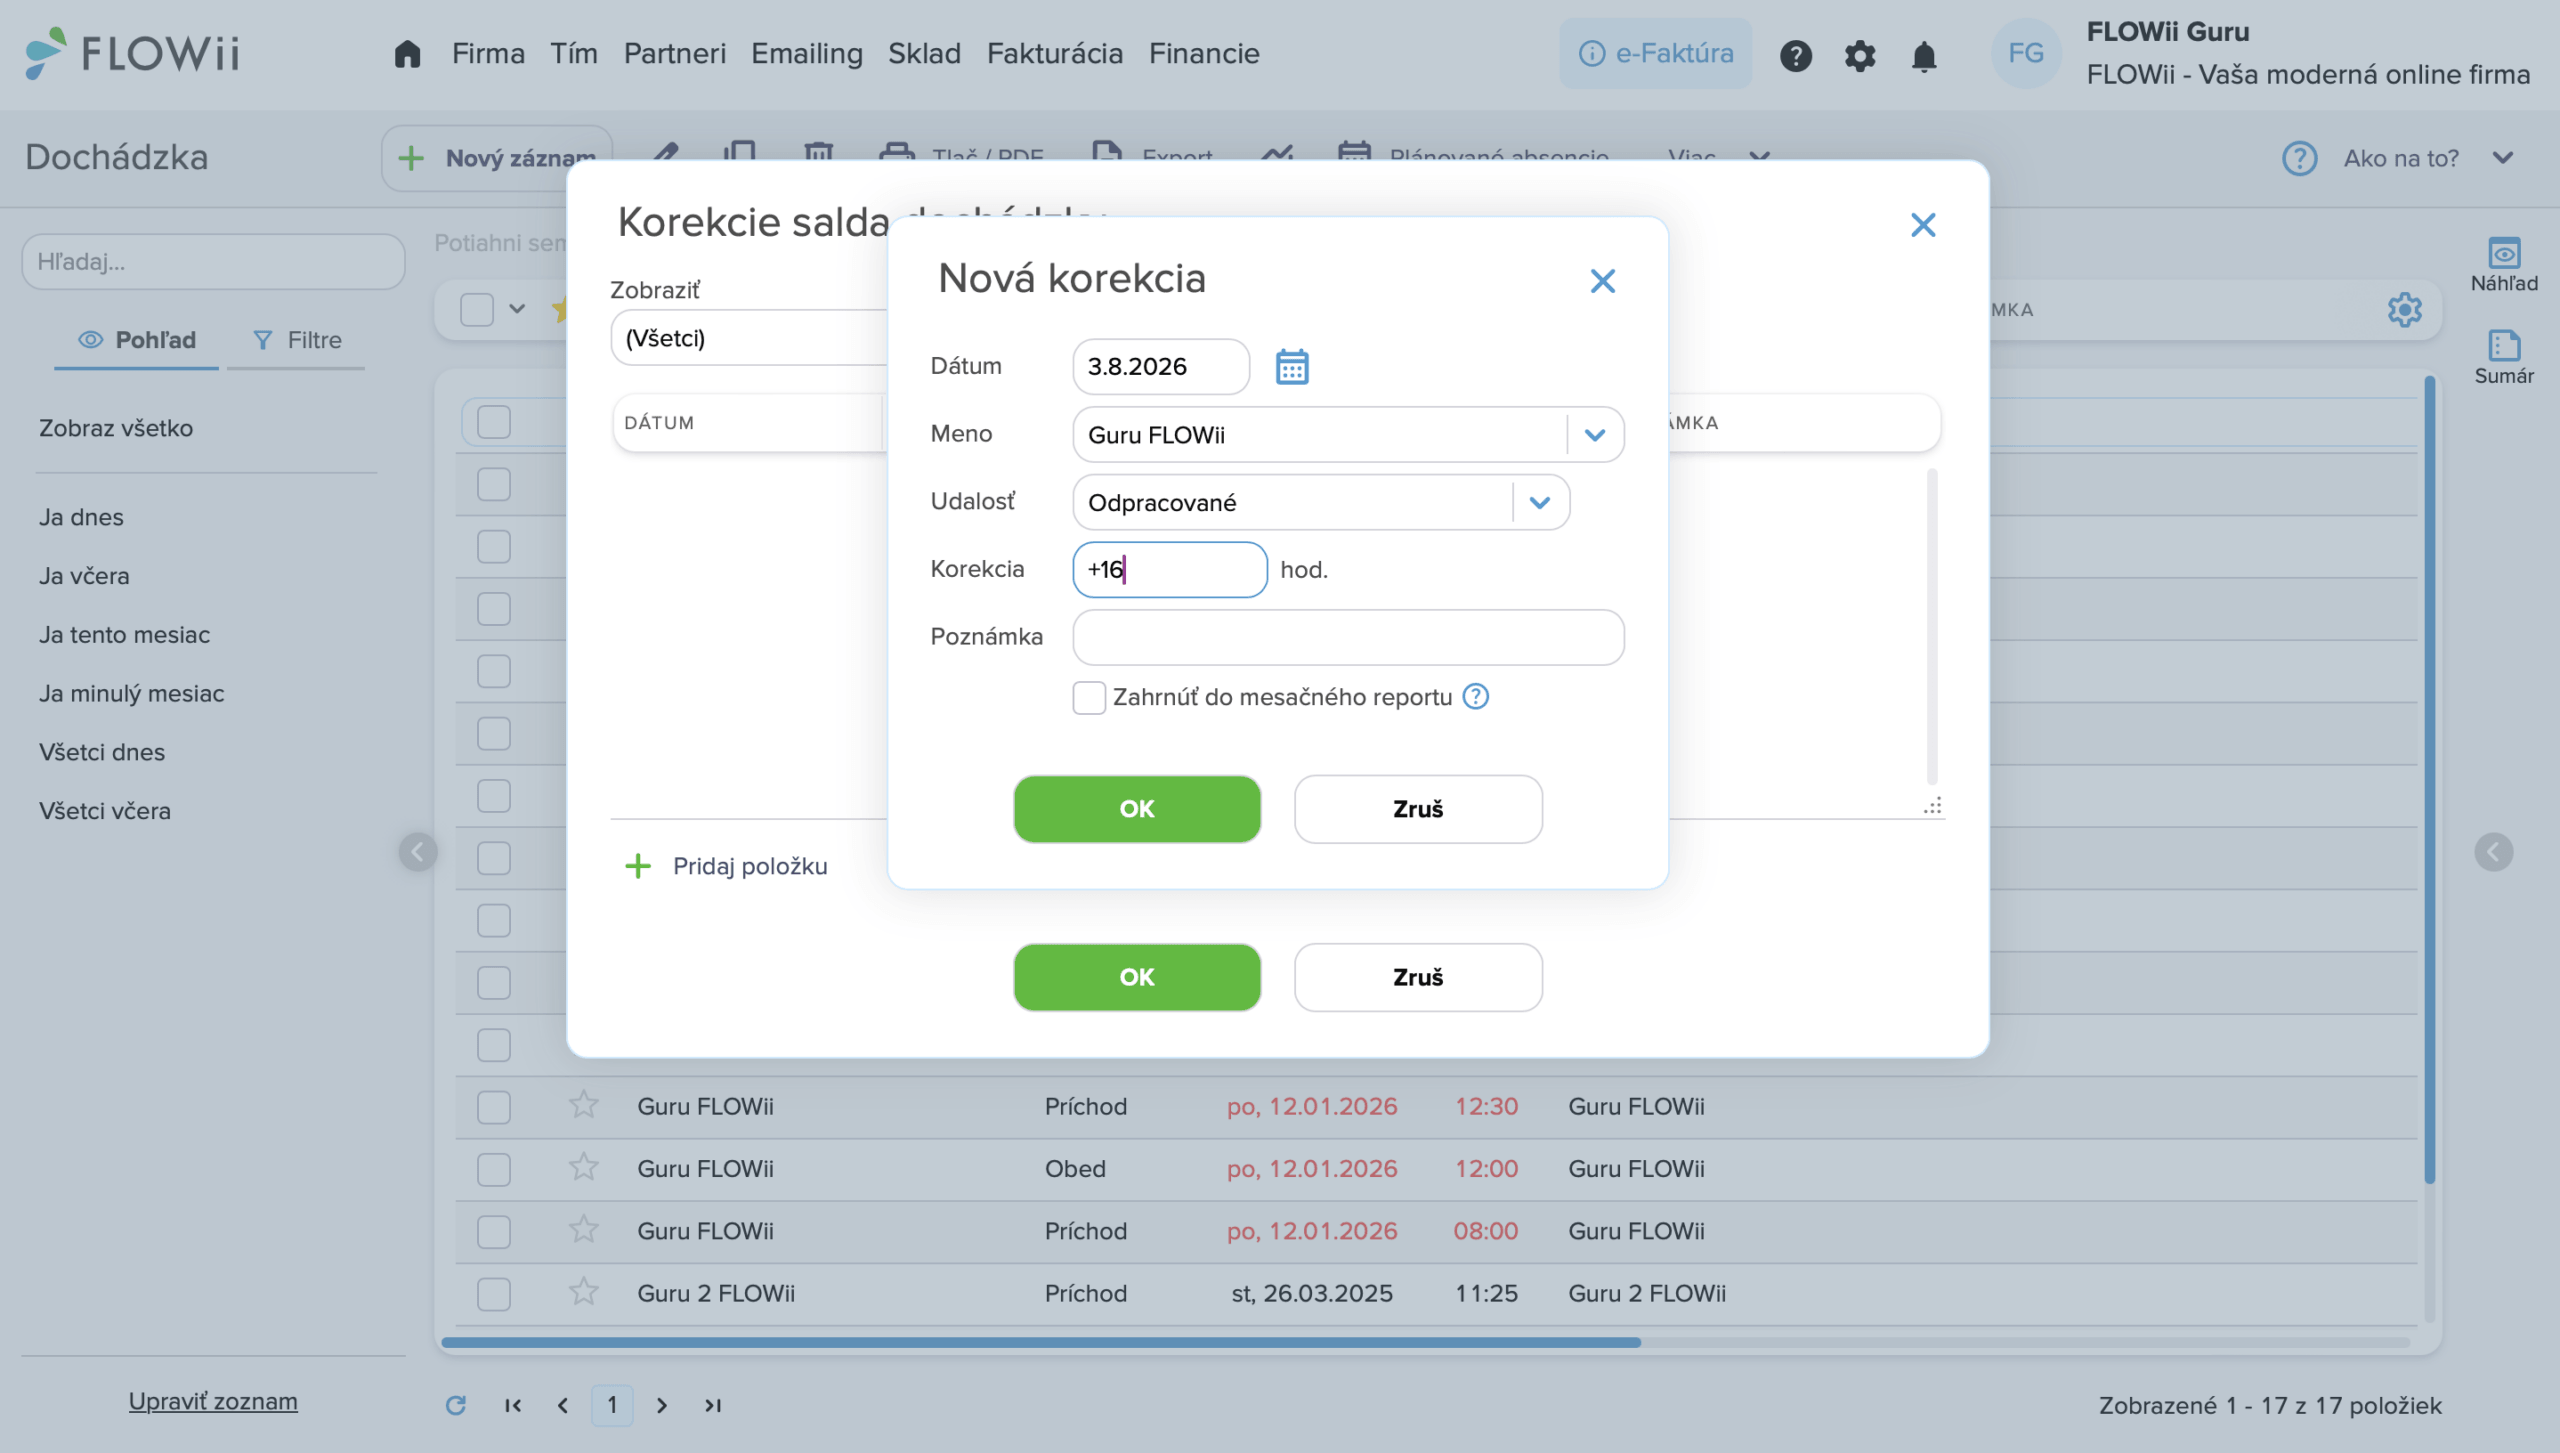This screenshot has height=1453, width=2560.
Task: Click the Poznámka input field
Action: pos(1348,637)
